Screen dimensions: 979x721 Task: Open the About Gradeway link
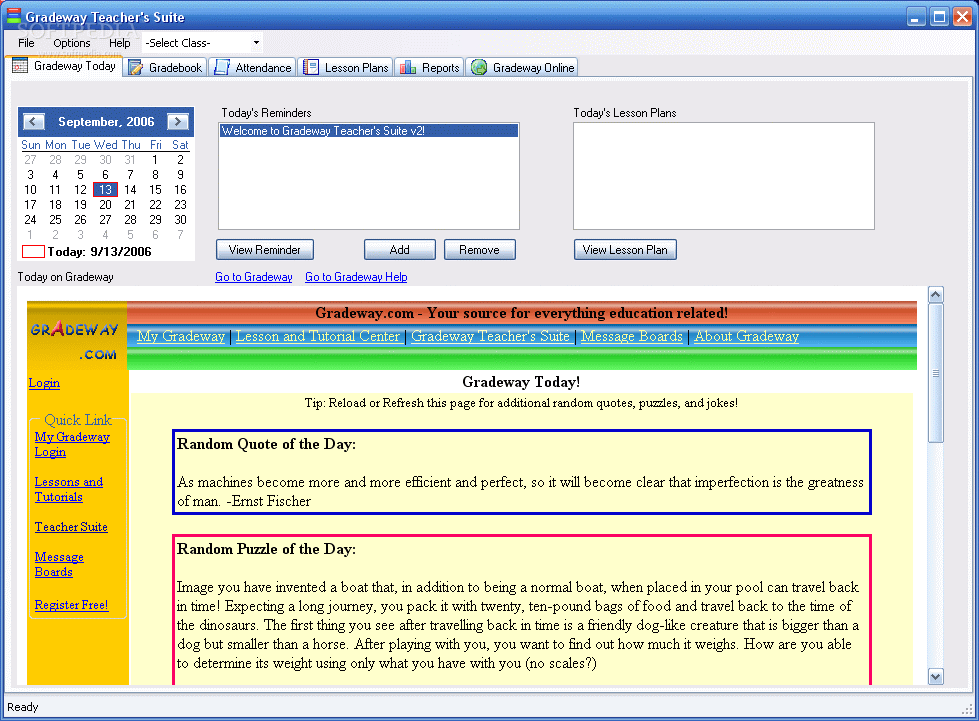pyautogui.click(x=747, y=336)
